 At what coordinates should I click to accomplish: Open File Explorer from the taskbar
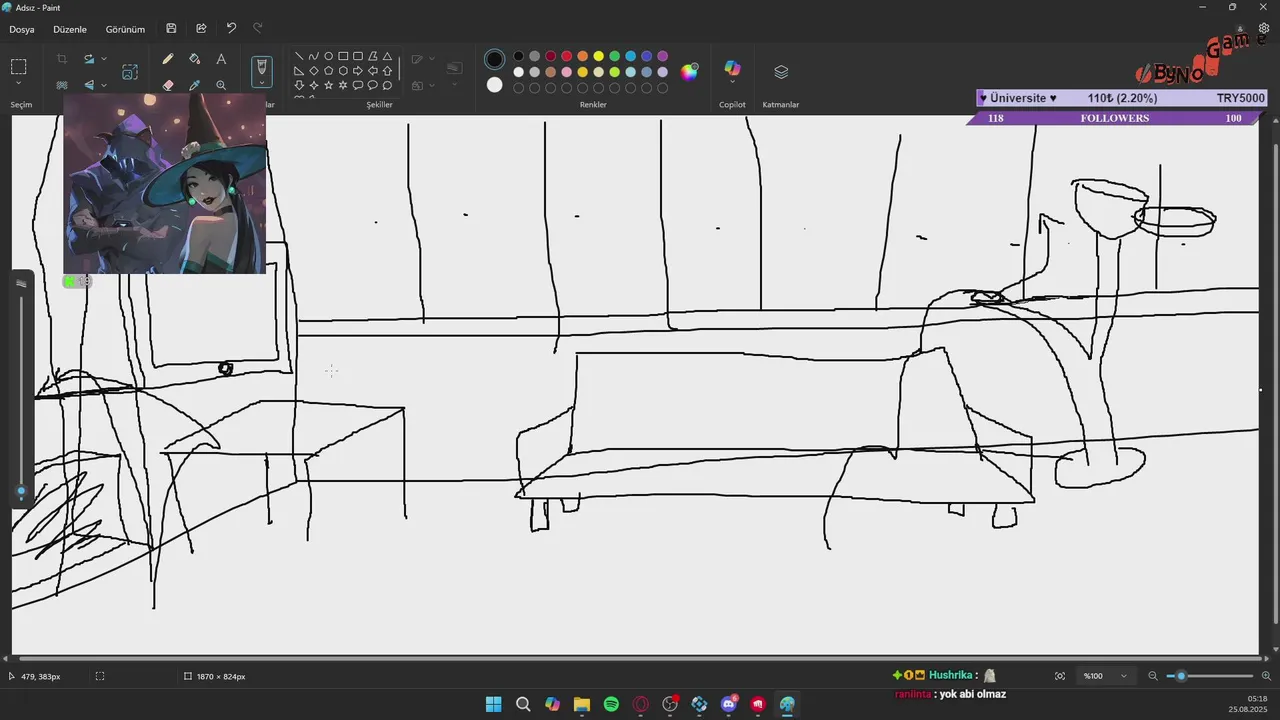point(582,705)
